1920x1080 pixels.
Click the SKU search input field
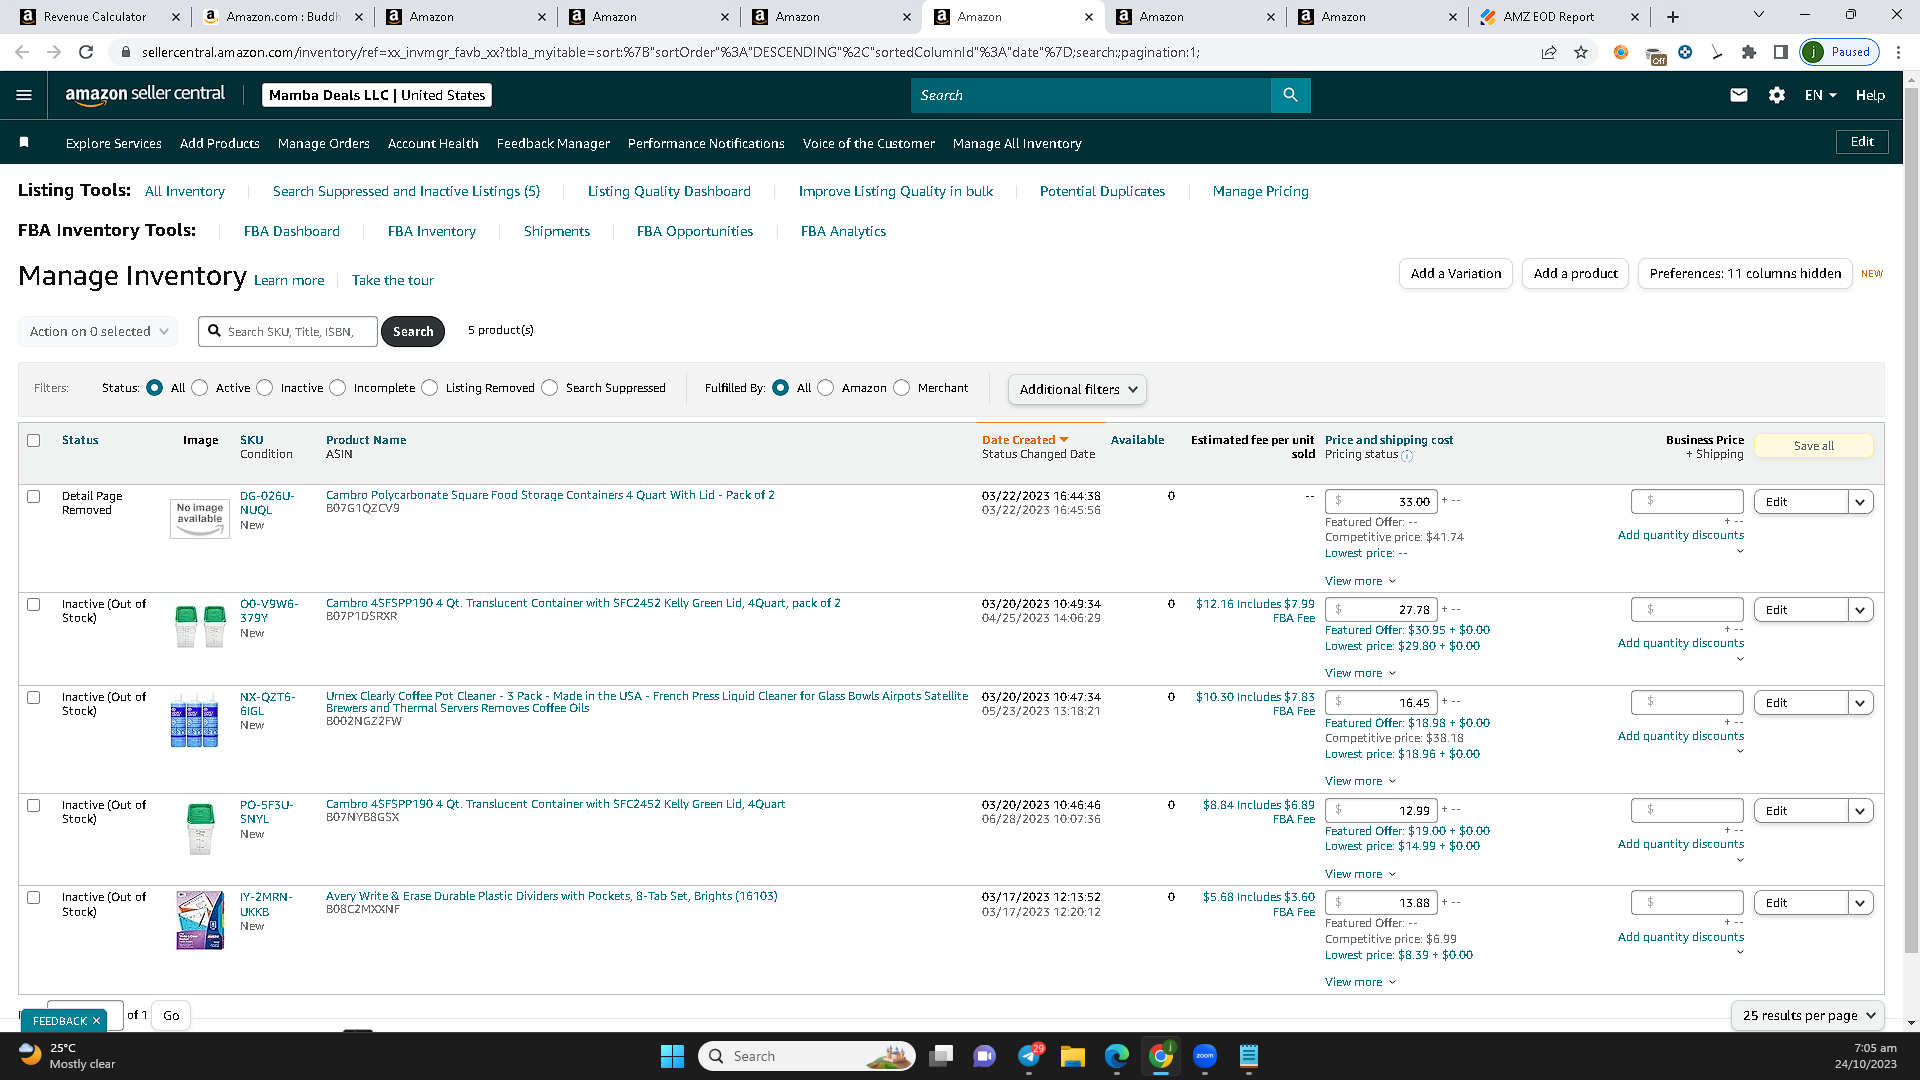point(288,331)
